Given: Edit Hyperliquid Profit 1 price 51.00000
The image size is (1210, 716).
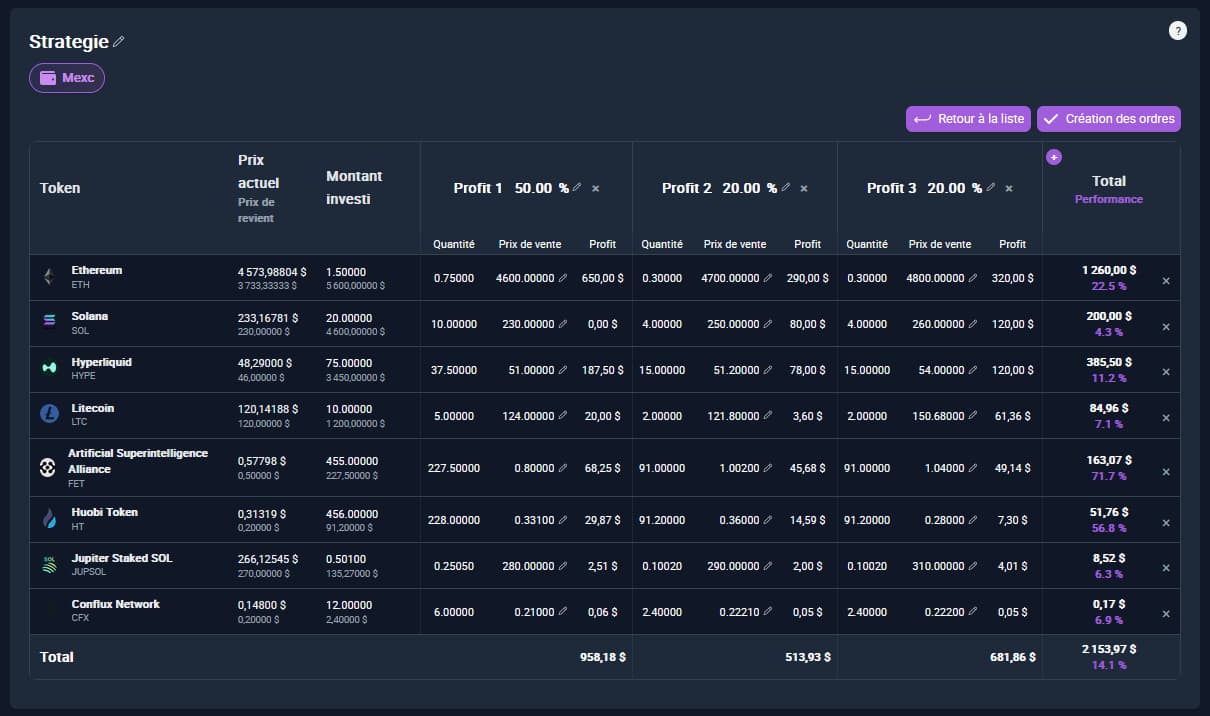Looking at the screenshot, I should 562,370.
